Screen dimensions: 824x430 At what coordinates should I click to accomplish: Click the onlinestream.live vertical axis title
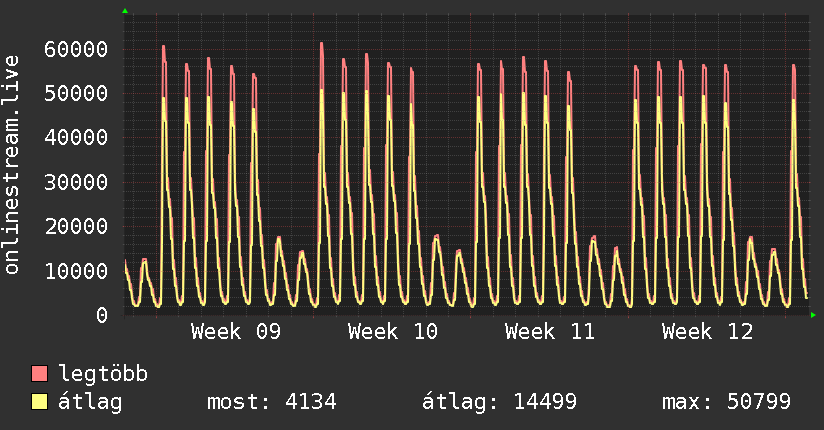[x=11, y=165]
